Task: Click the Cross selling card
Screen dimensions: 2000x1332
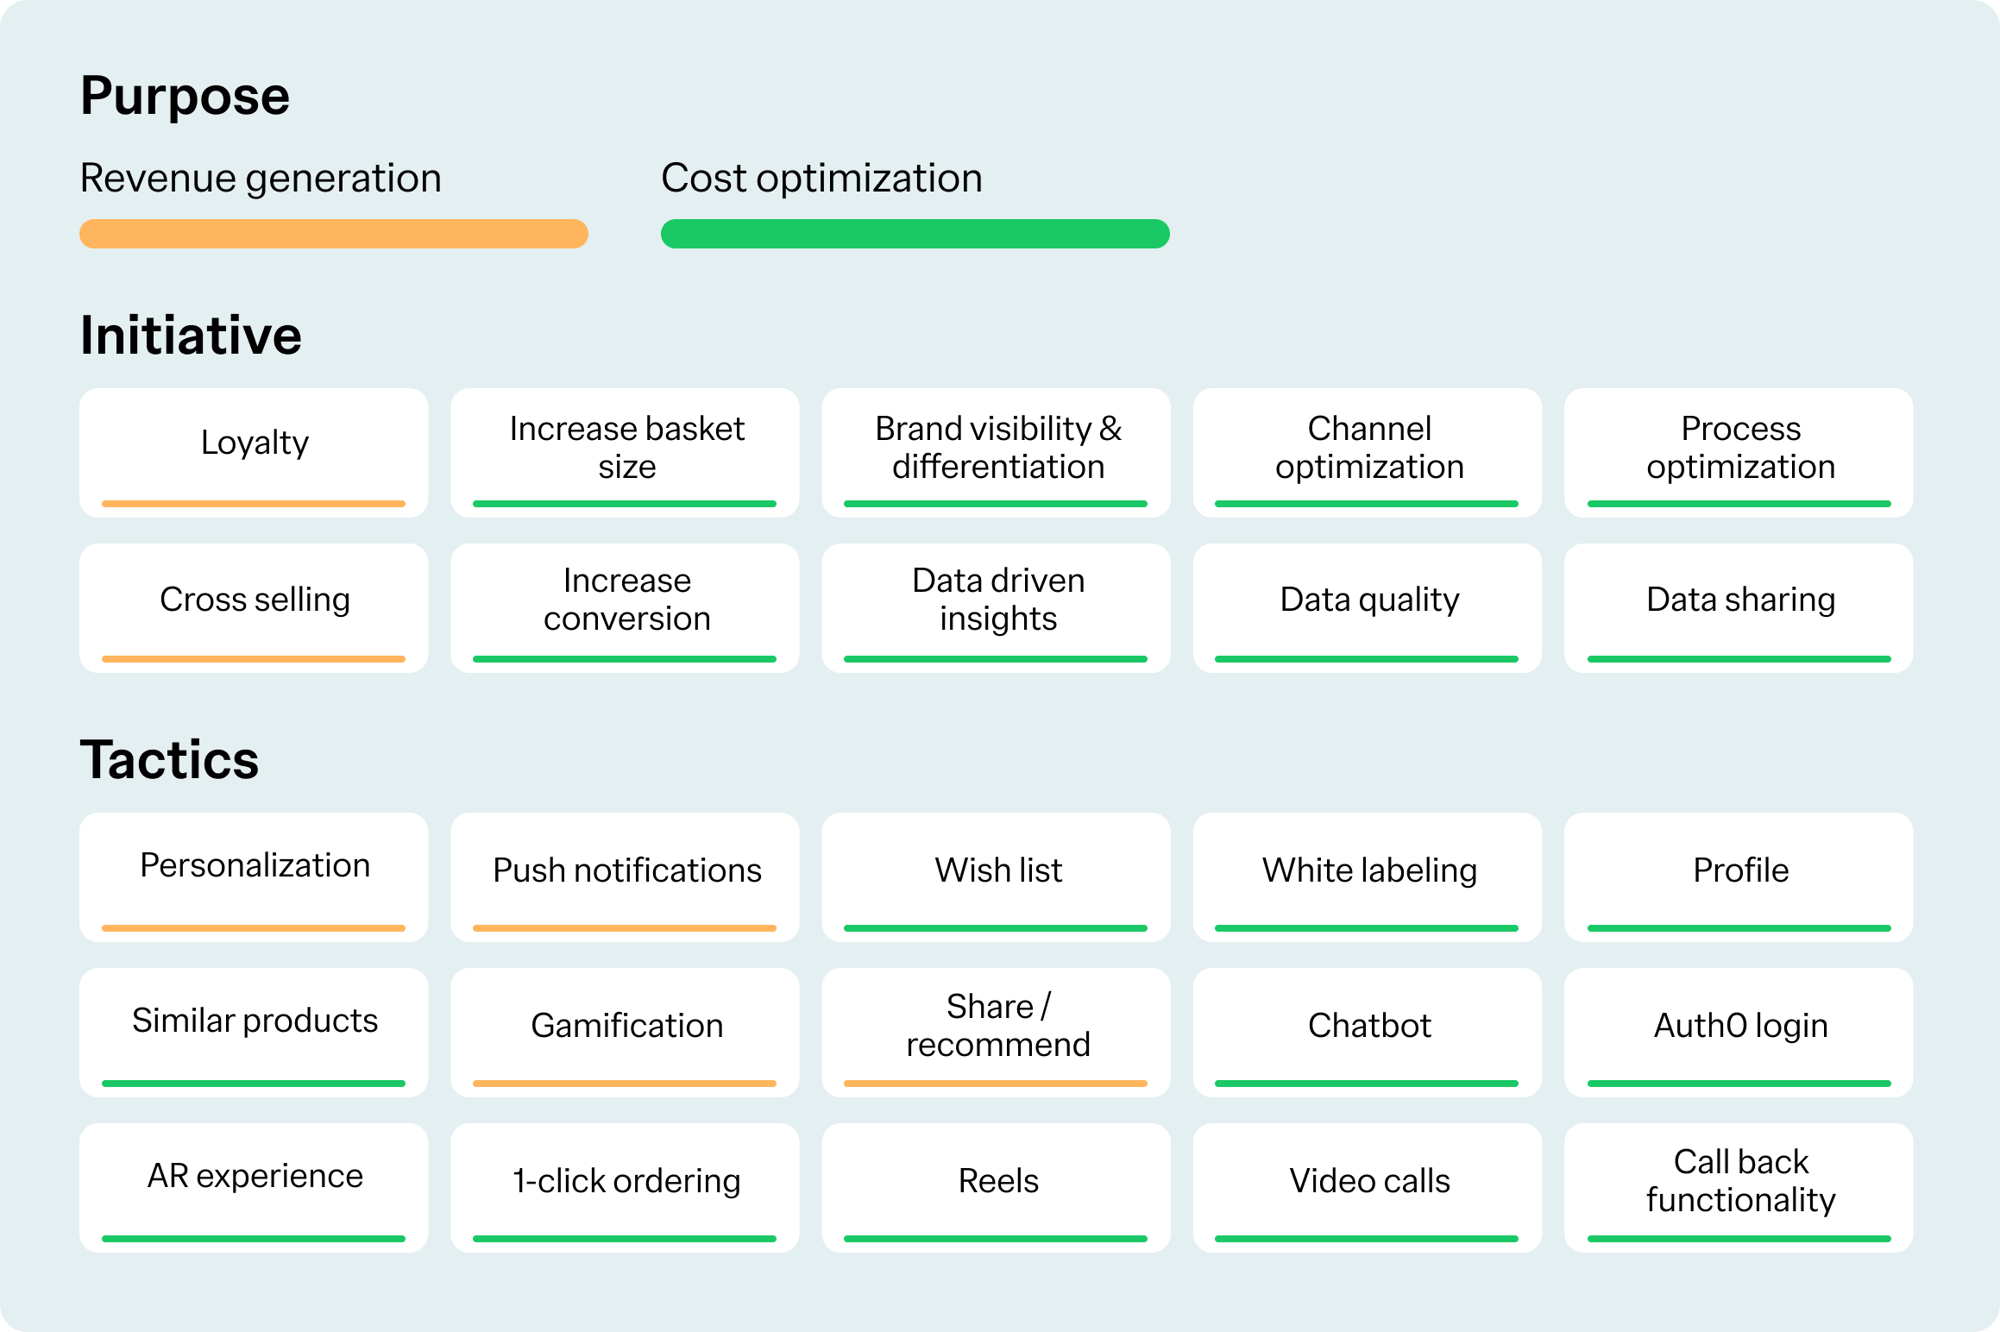Action: (x=254, y=607)
